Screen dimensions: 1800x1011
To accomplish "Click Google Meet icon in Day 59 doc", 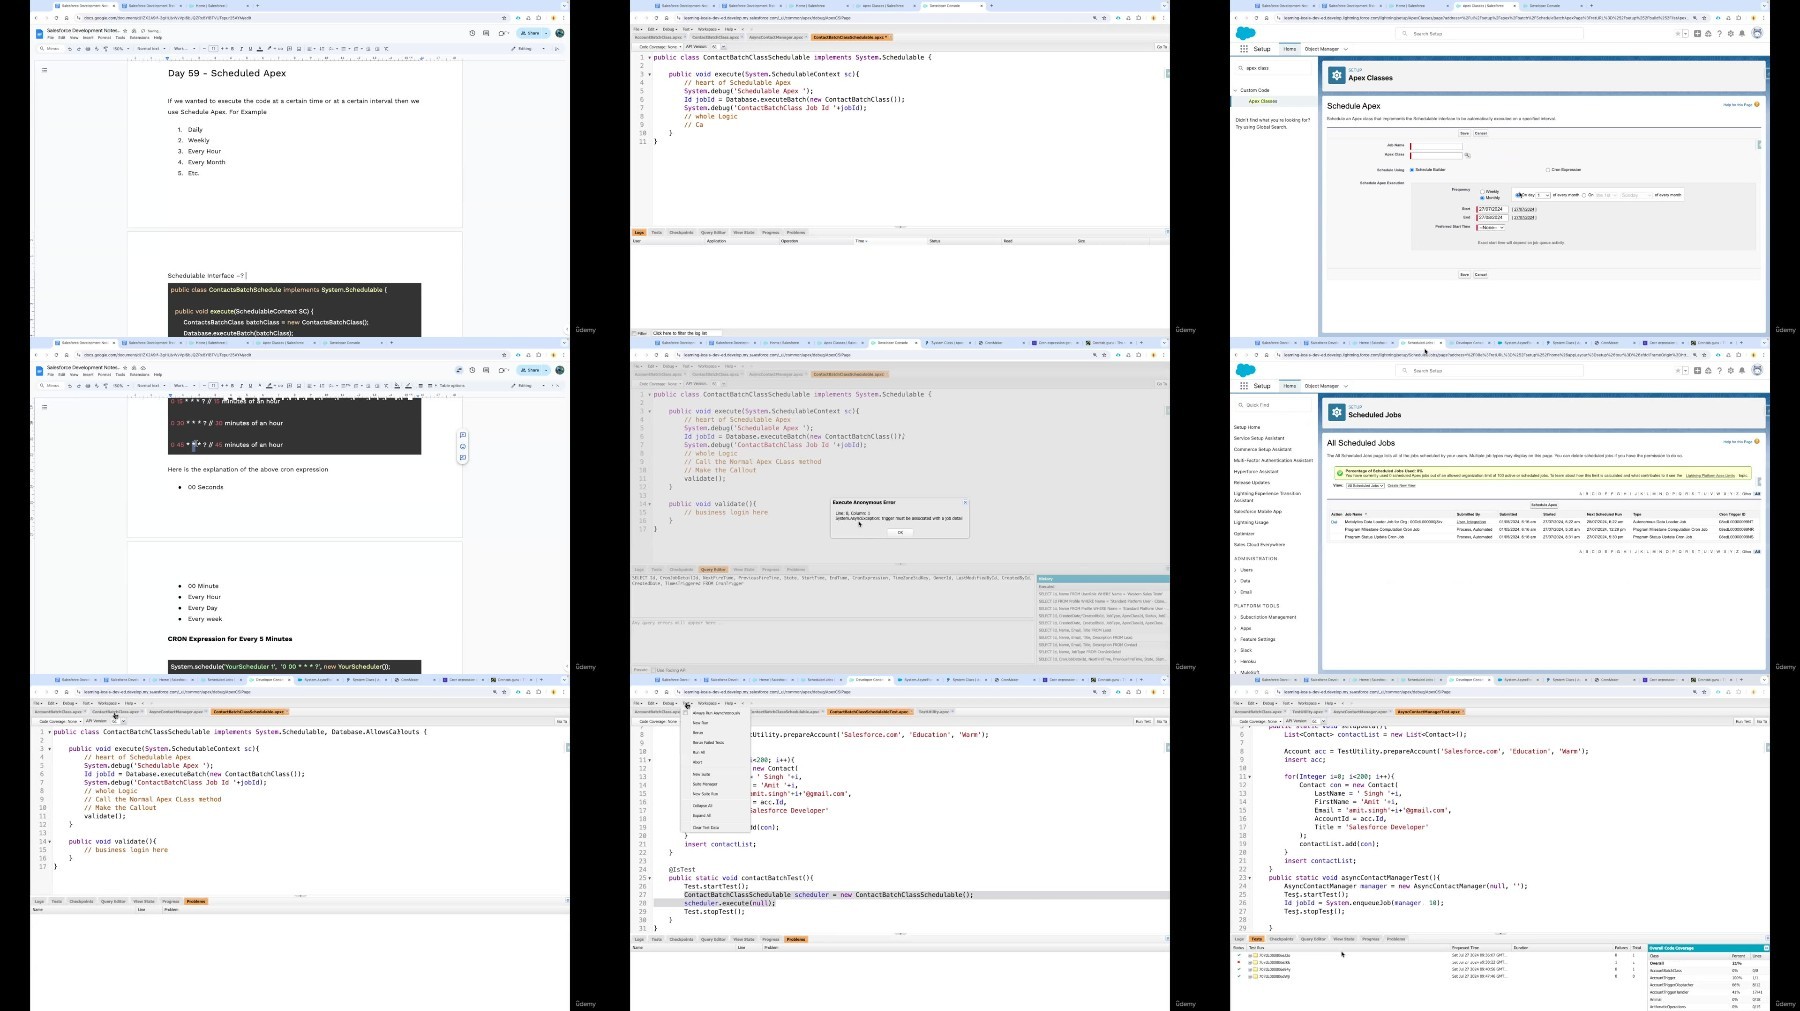I will tap(503, 33).
